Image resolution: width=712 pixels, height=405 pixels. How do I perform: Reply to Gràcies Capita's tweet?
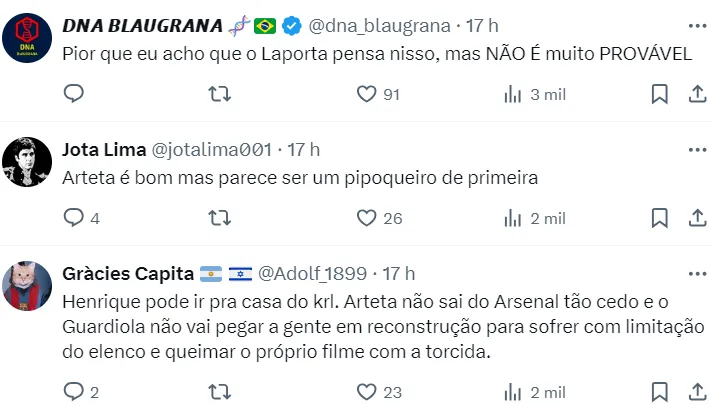pos(74,392)
